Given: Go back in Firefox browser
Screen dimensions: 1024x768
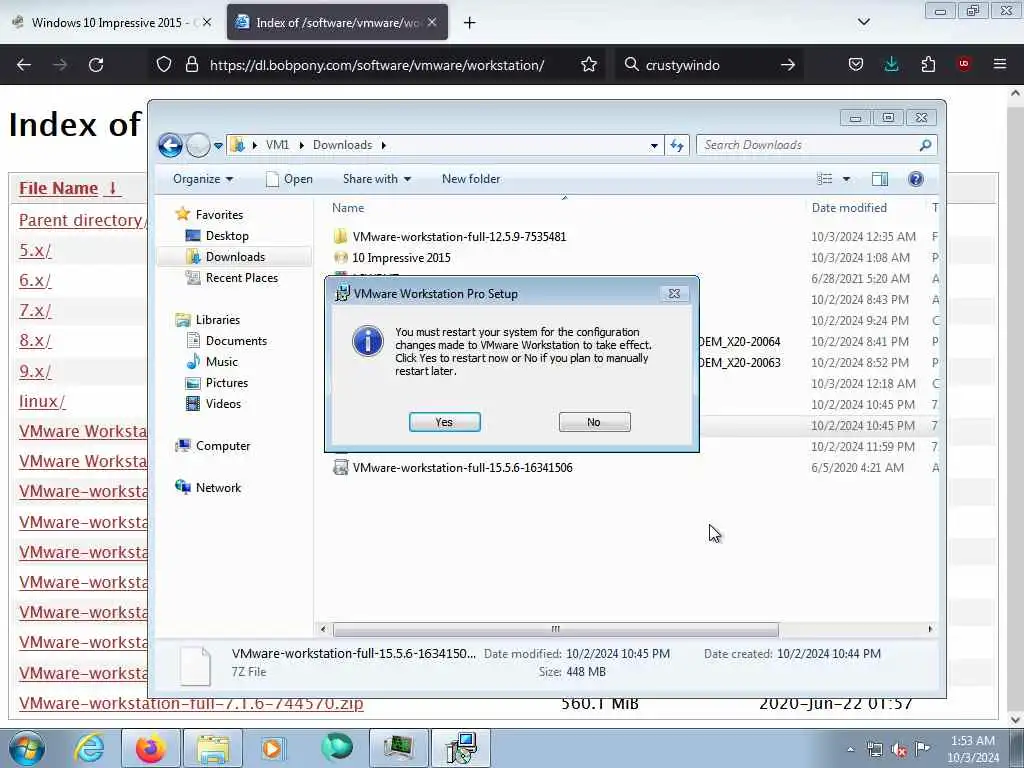Looking at the screenshot, I should click(24, 65).
